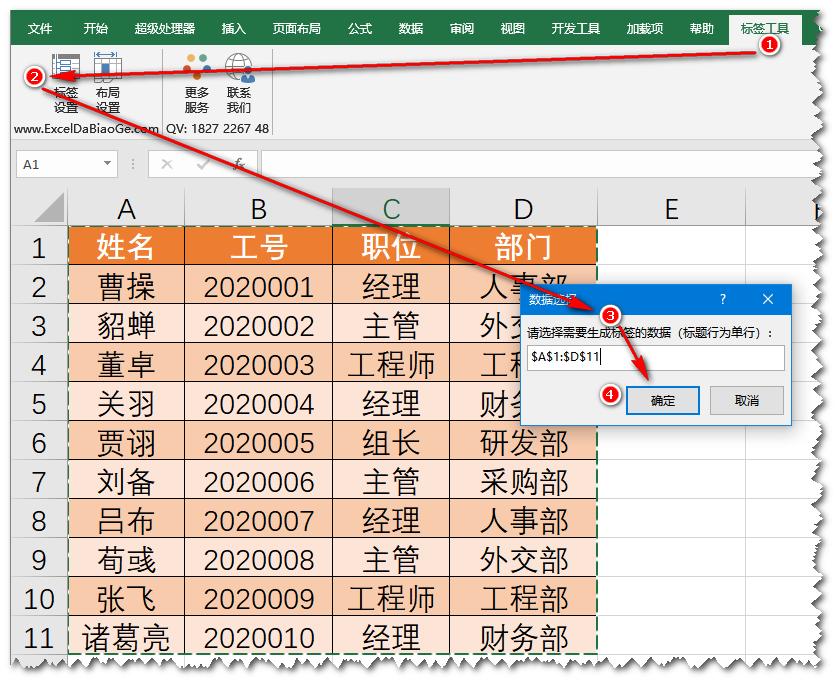Image resolution: width=840 pixels, height=685 pixels.
Task: Select cell containing 诸葛亮
Action: click(x=126, y=637)
